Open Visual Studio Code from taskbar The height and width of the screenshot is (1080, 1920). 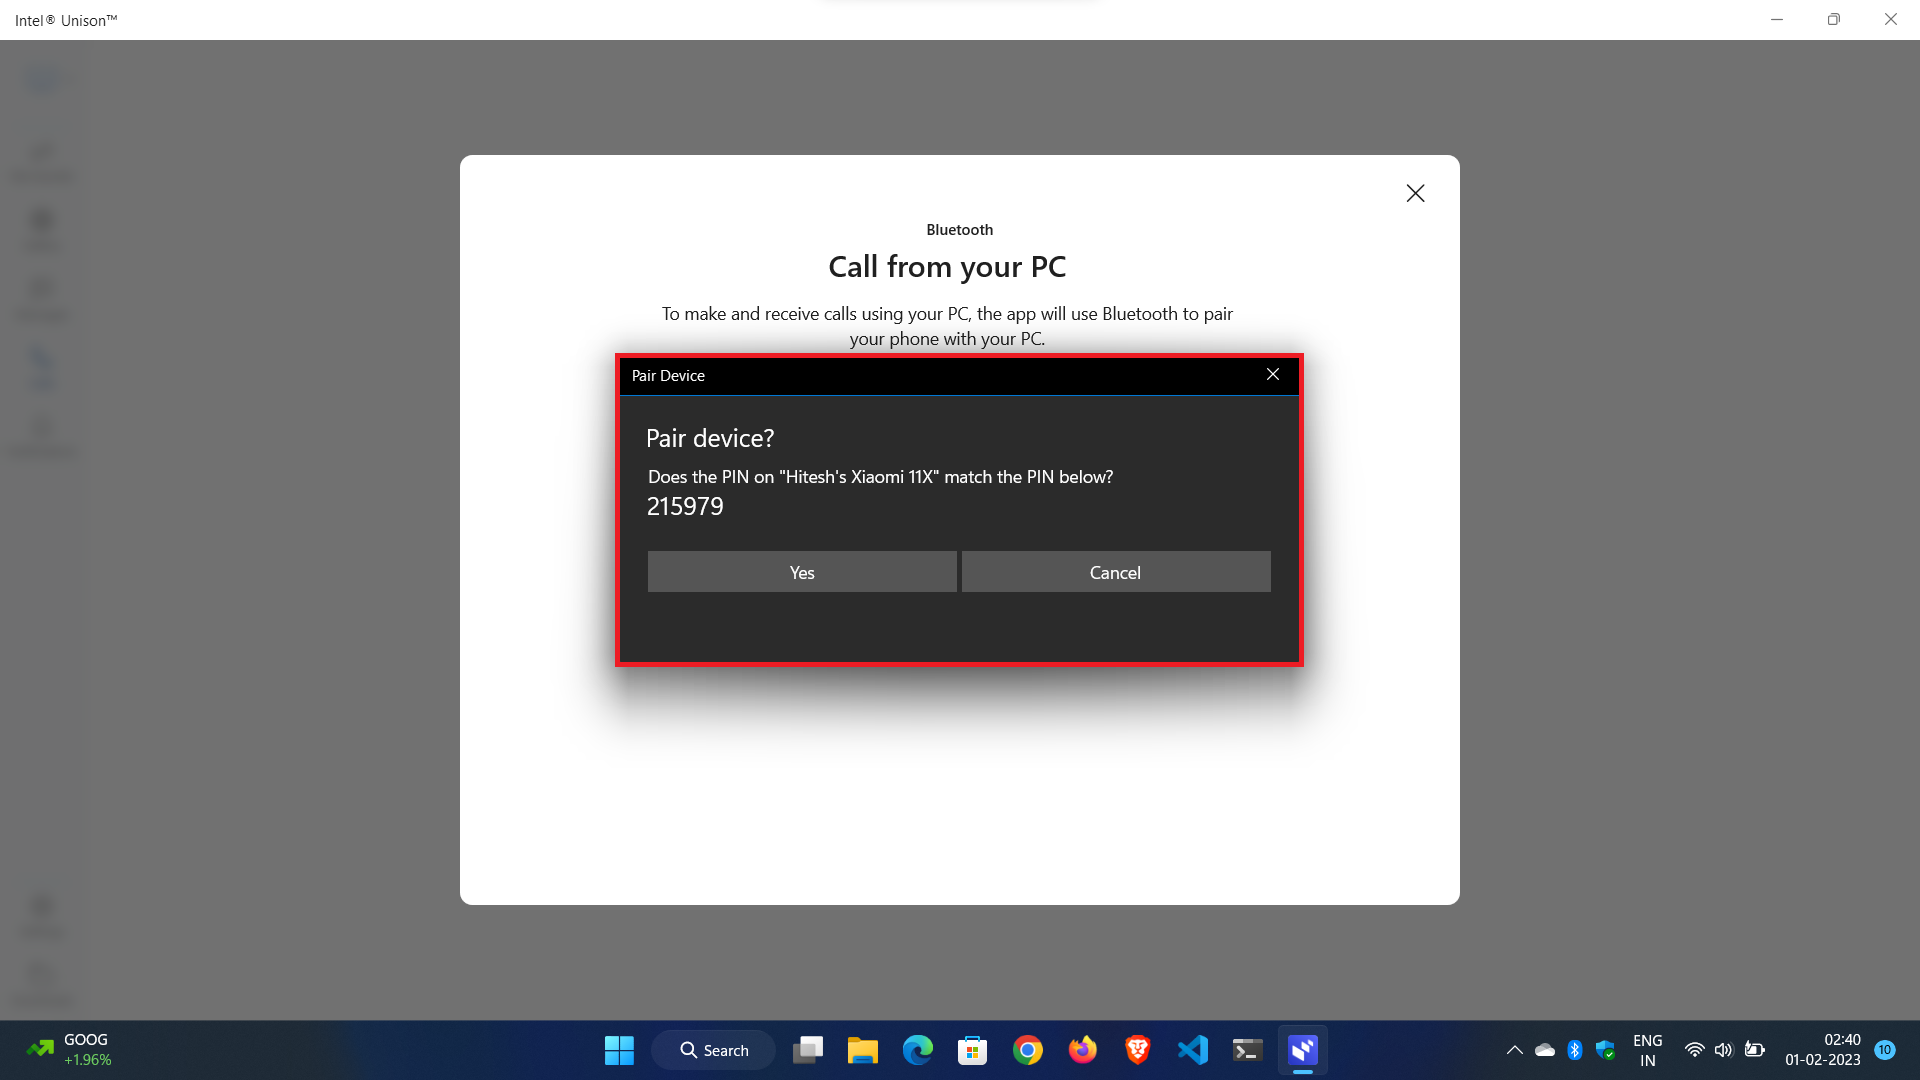1193,1050
